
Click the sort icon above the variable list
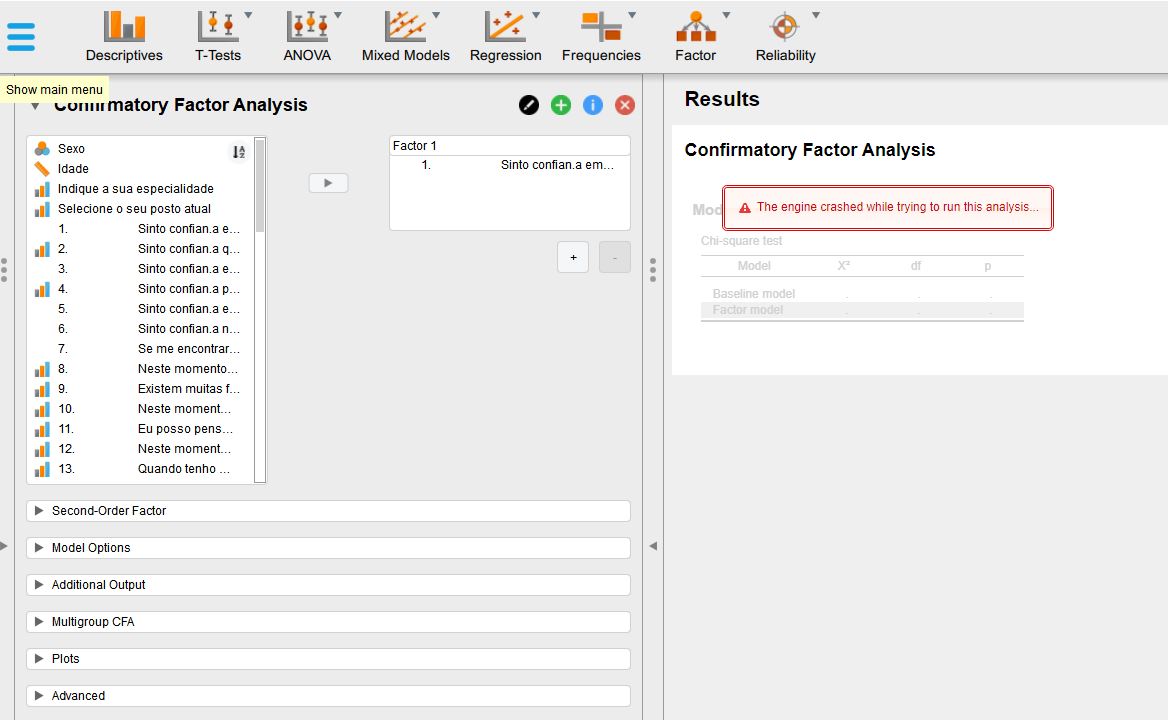(239, 151)
